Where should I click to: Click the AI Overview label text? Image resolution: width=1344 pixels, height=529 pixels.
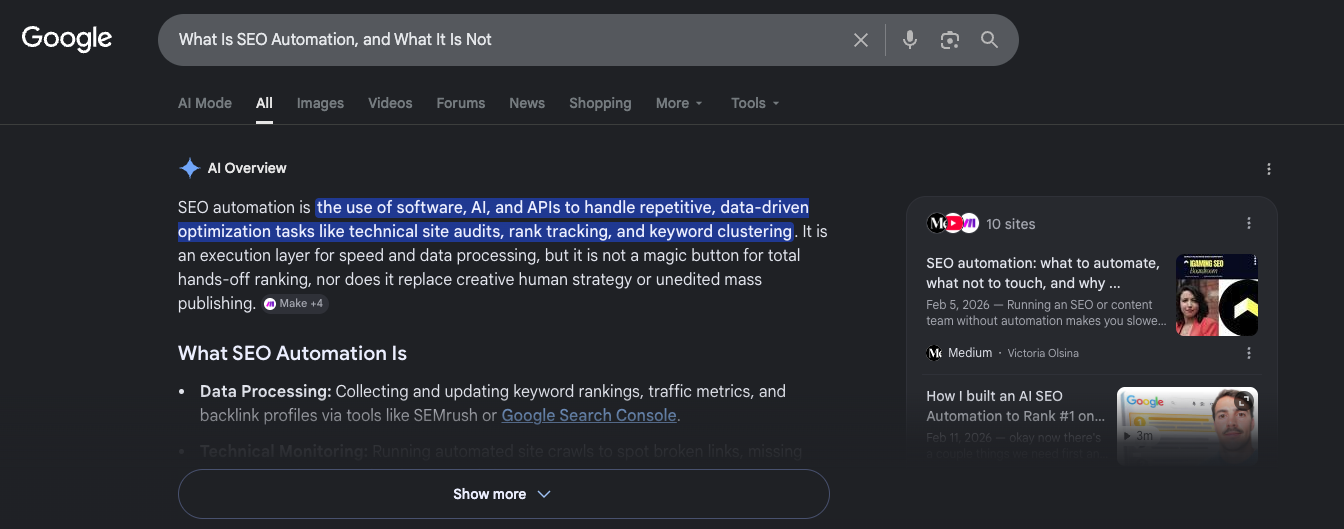coord(247,168)
